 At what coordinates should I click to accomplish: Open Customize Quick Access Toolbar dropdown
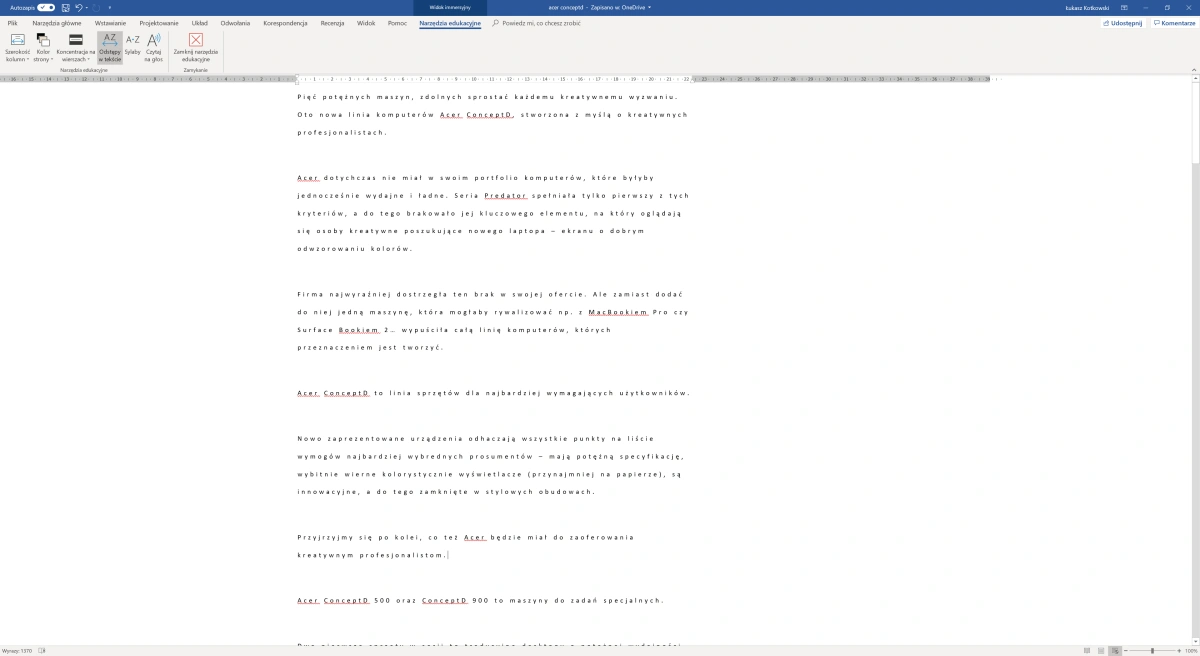(109, 7)
